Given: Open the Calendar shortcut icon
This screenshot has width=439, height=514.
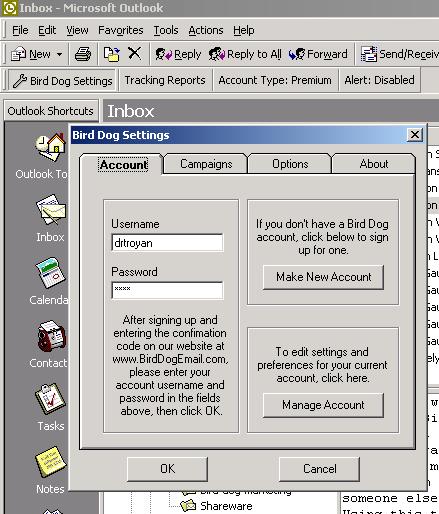Looking at the screenshot, I should [51, 273].
